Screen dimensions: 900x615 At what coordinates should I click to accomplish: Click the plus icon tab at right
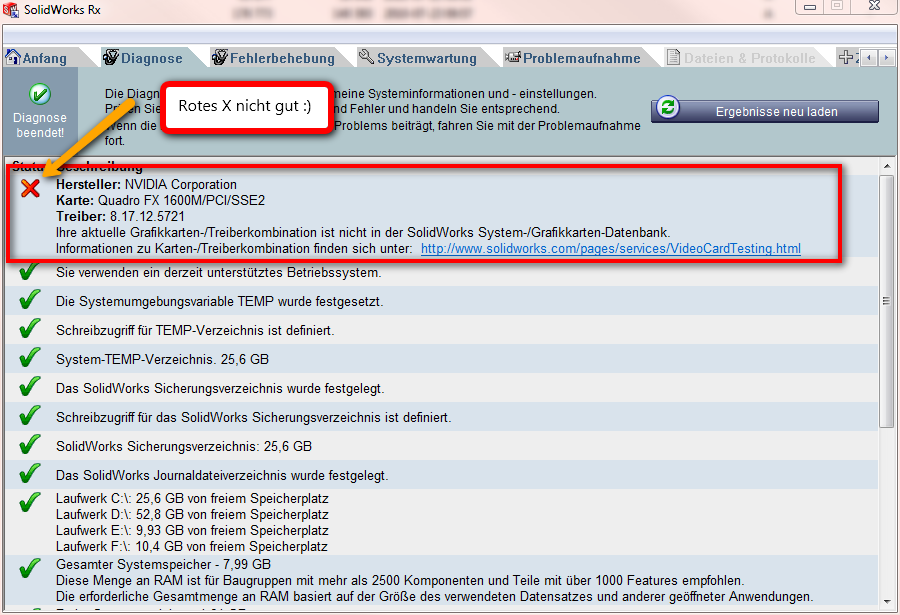[846, 57]
